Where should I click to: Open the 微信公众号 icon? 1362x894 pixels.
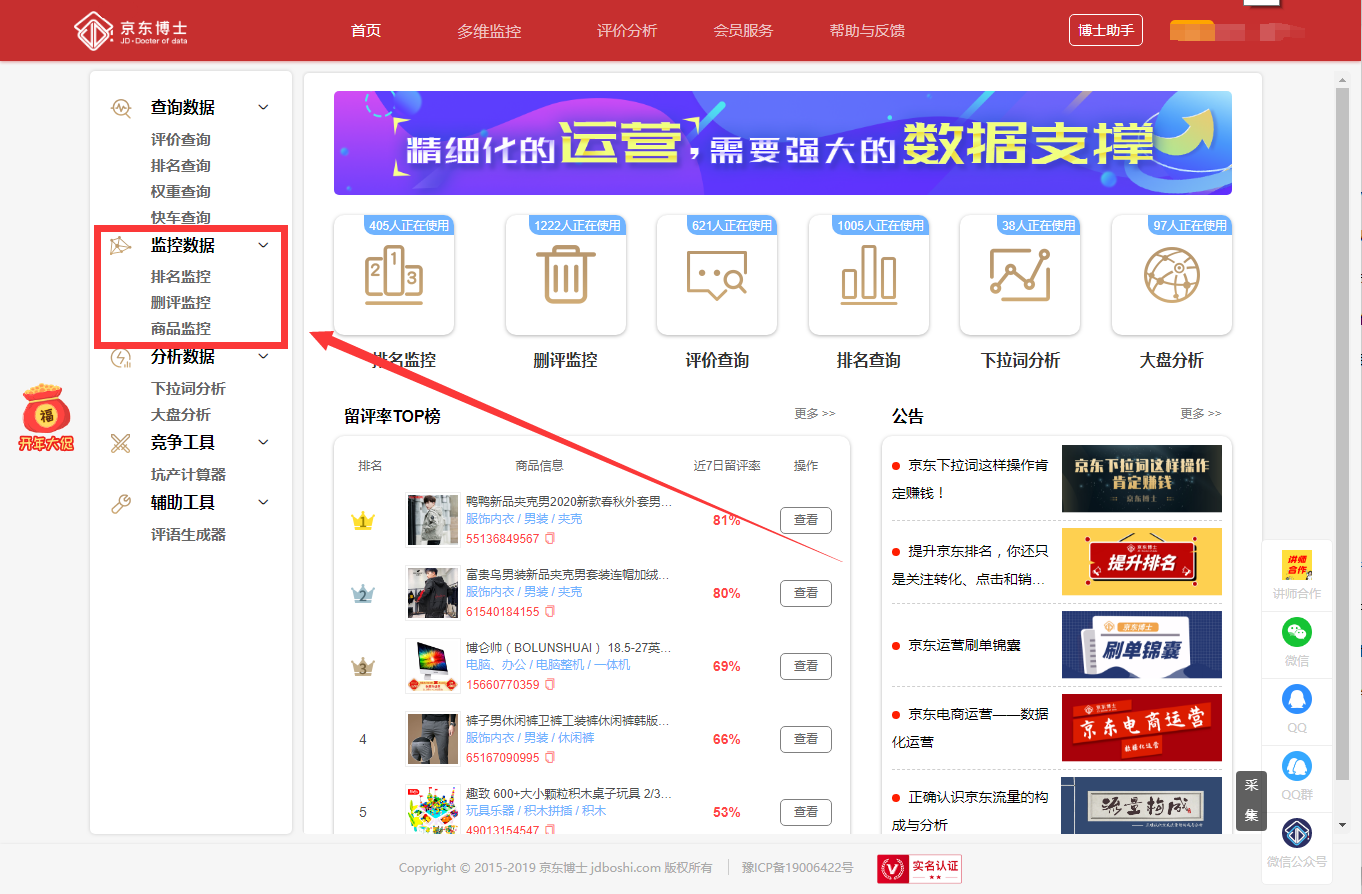1297,833
